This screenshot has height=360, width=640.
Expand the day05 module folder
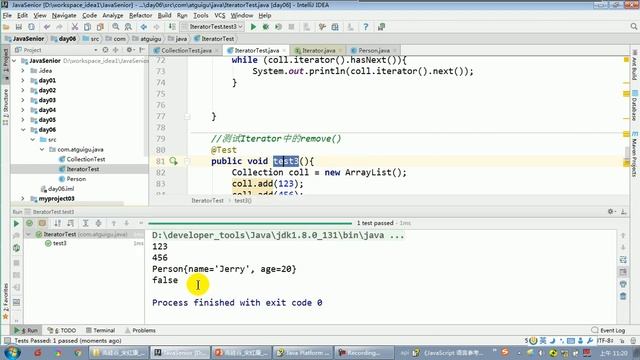coord(23,120)
